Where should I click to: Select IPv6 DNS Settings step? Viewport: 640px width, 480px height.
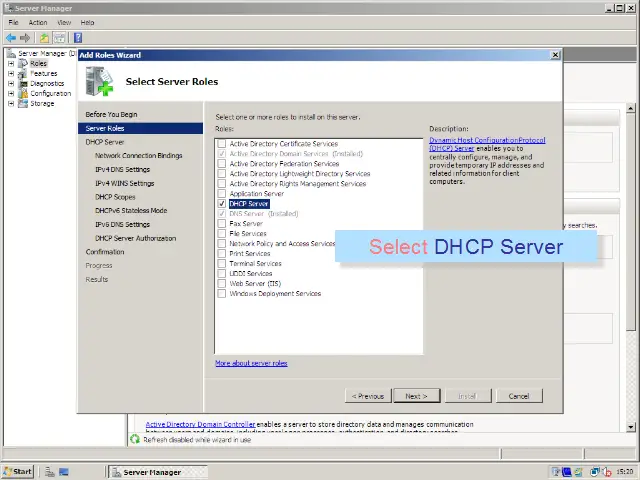point(122,224)
